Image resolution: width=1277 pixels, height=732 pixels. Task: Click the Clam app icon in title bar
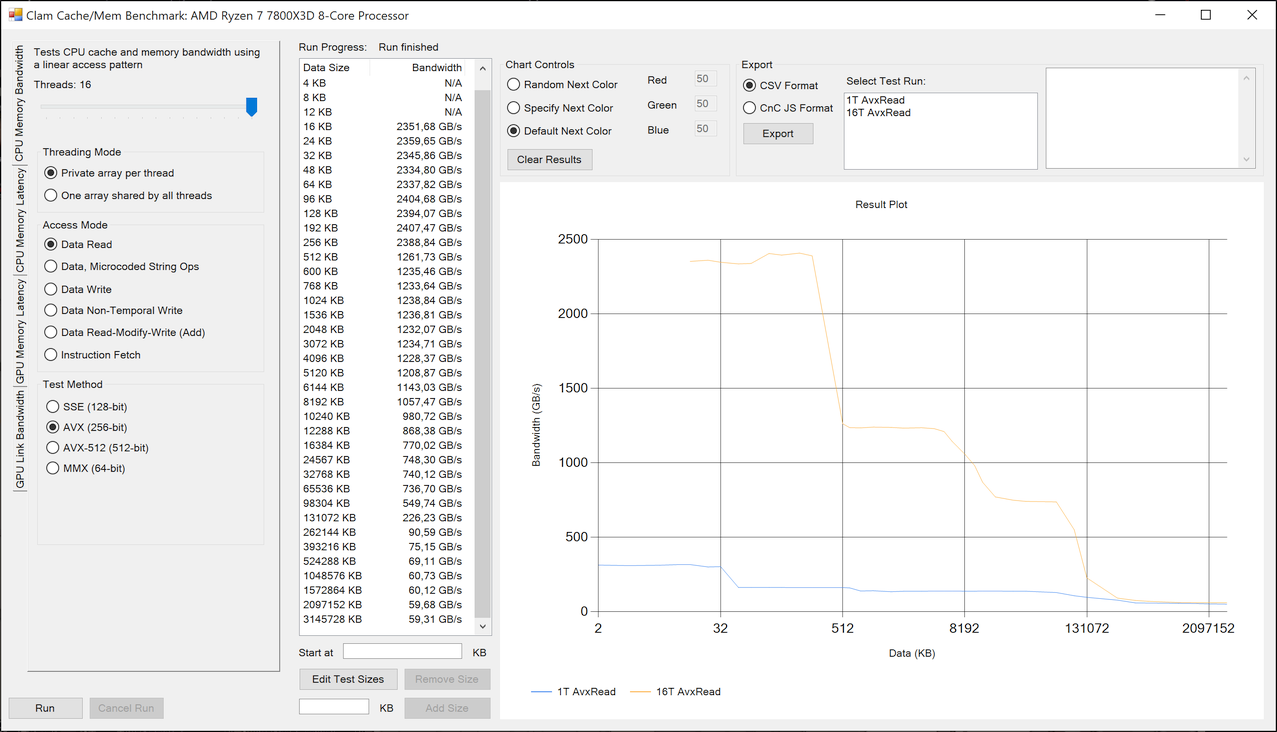click(x=15, y=15)
